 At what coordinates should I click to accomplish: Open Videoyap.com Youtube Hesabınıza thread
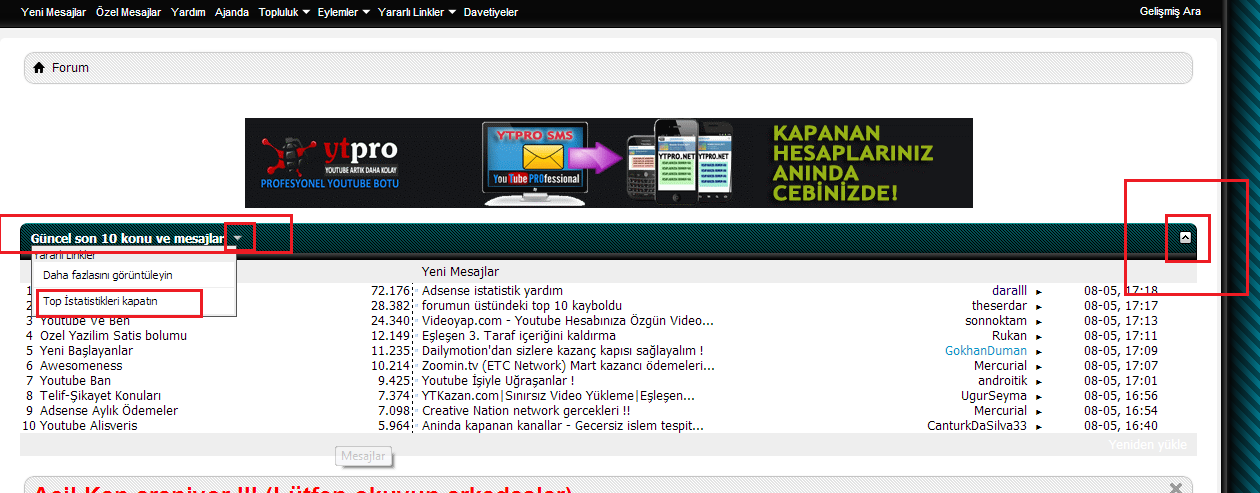568,321
